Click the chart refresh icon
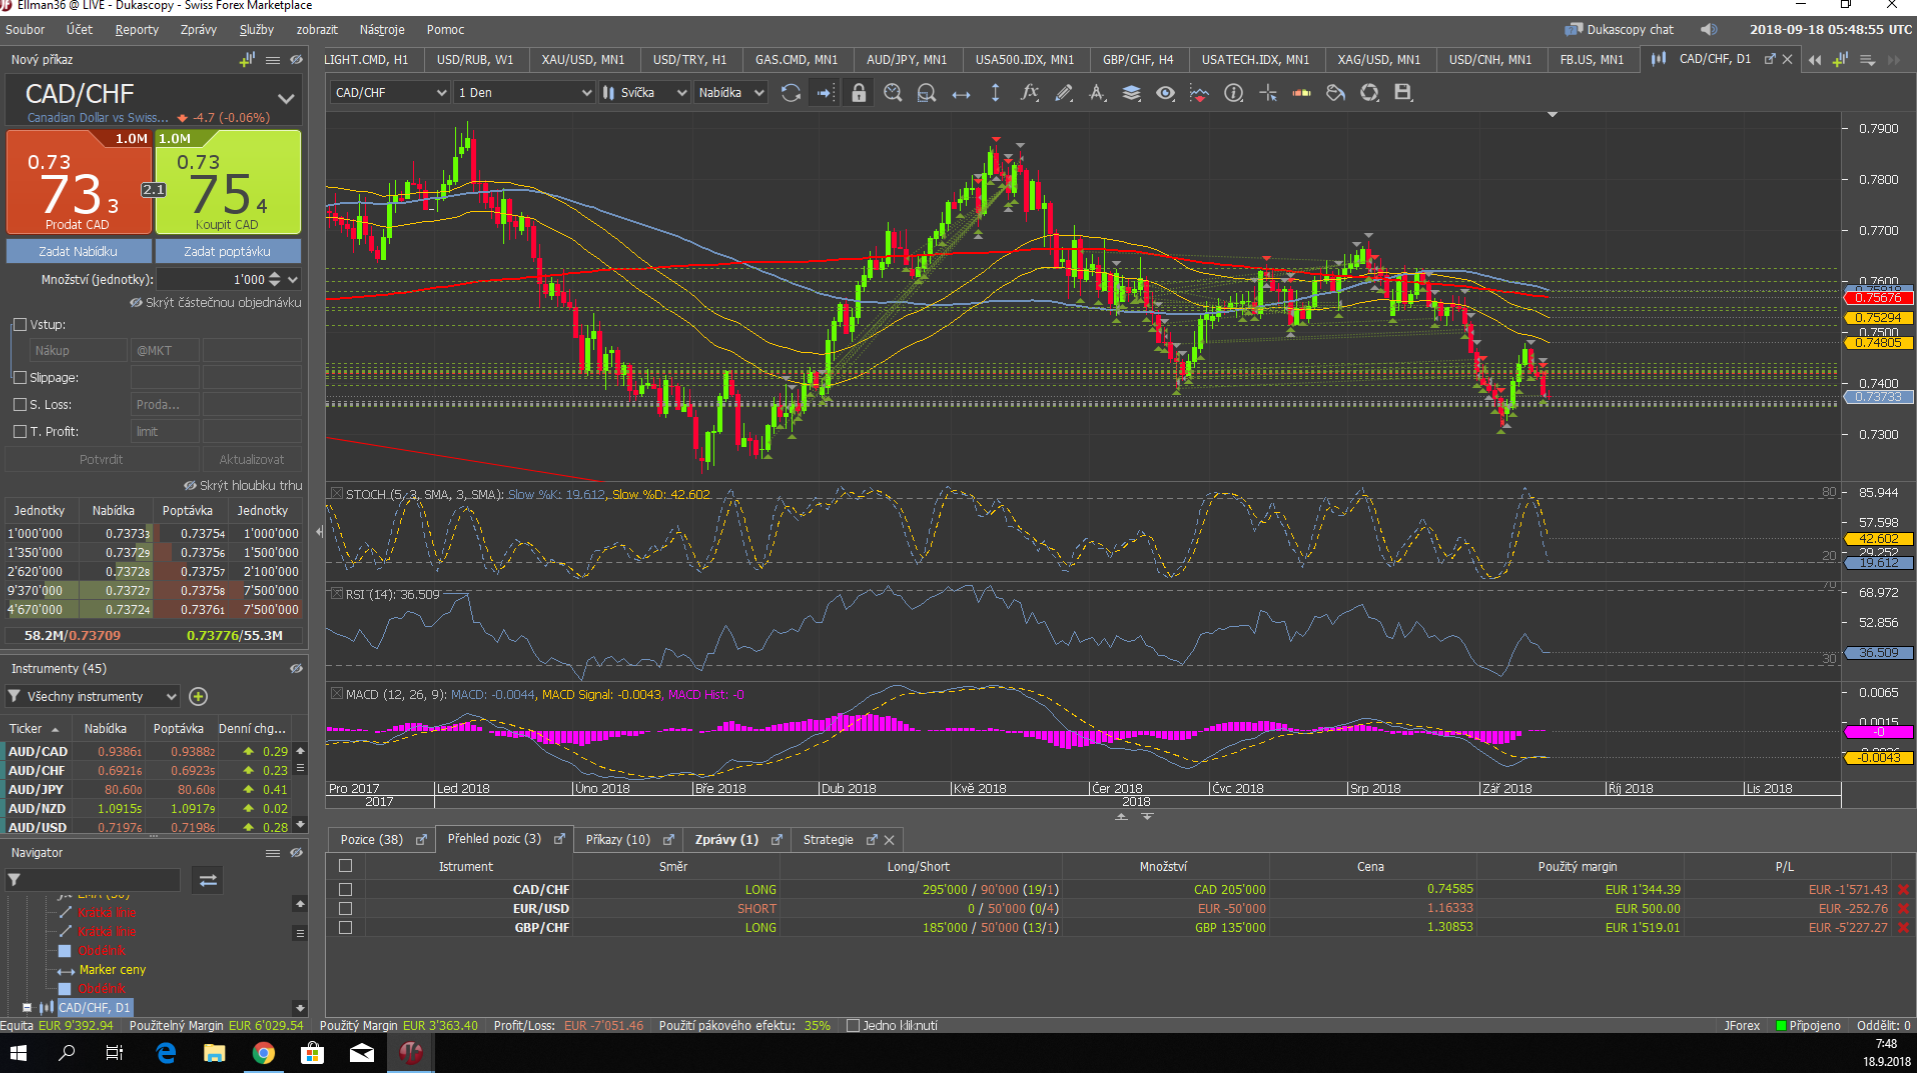Screen dimensions: 1917x1073 tap(790, 93)
